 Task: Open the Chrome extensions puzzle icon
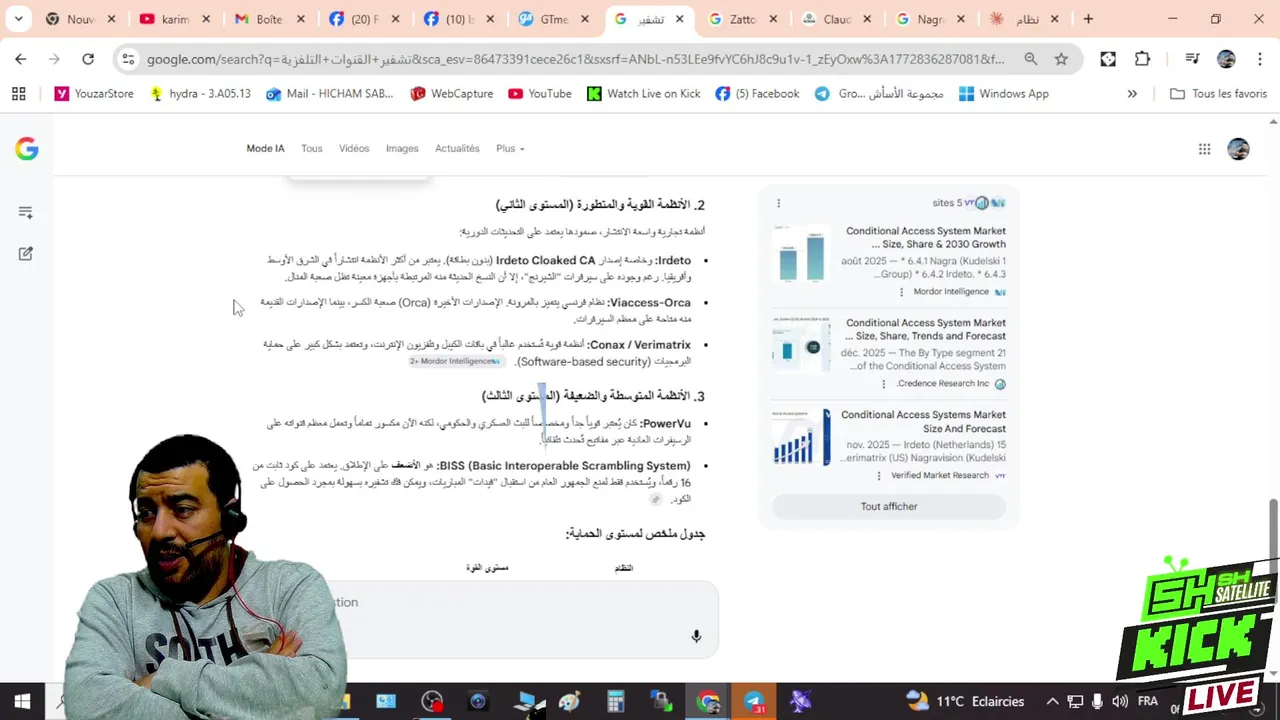pos(1143,59)
